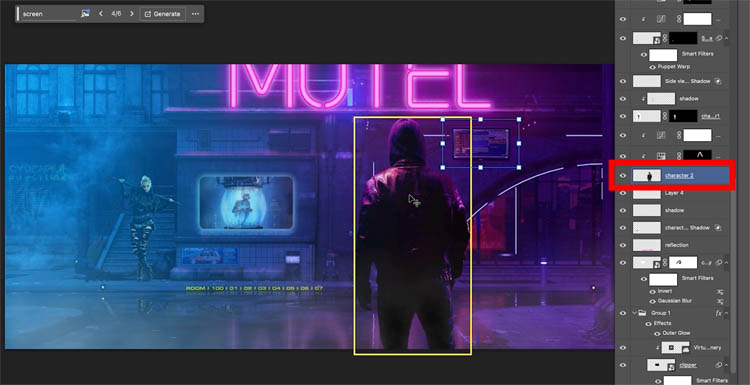Edit the prompt field containing 'screen'
The height and width of the screenshot is (385, 750).
(48, 14)
